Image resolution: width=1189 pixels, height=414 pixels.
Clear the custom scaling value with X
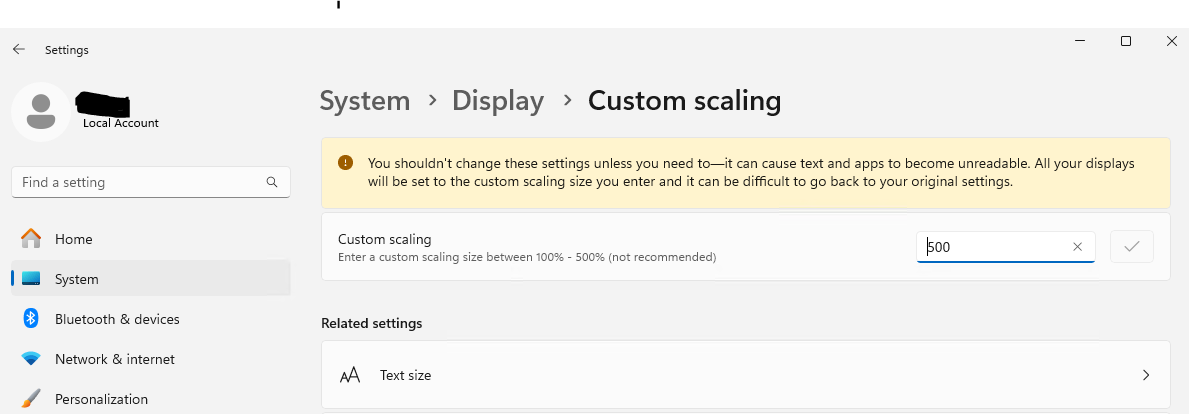click(x=1078, y=246)
